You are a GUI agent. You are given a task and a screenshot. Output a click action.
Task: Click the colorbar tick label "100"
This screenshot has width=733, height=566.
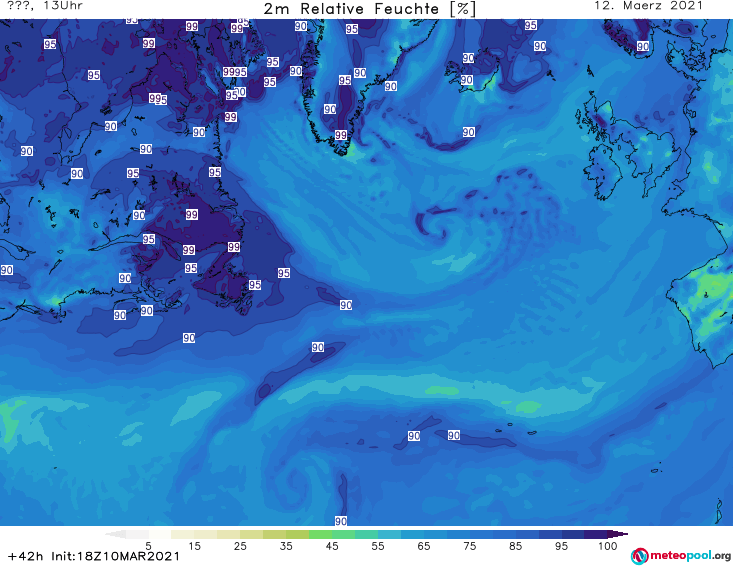tap(608, 546)
